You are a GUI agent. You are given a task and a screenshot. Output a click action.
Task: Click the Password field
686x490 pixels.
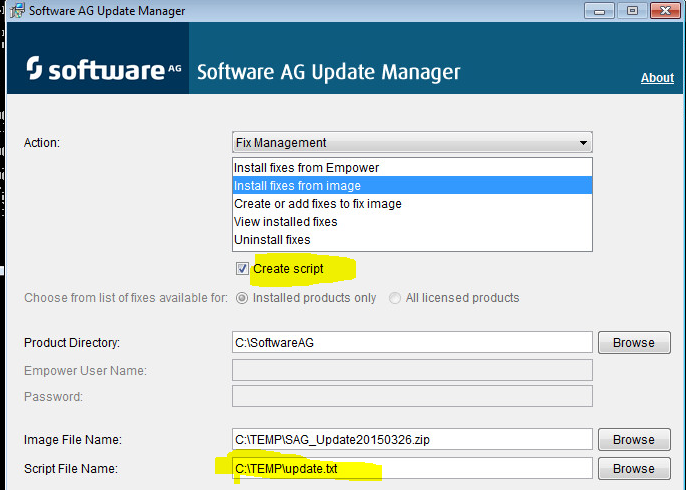coord(412,396)
